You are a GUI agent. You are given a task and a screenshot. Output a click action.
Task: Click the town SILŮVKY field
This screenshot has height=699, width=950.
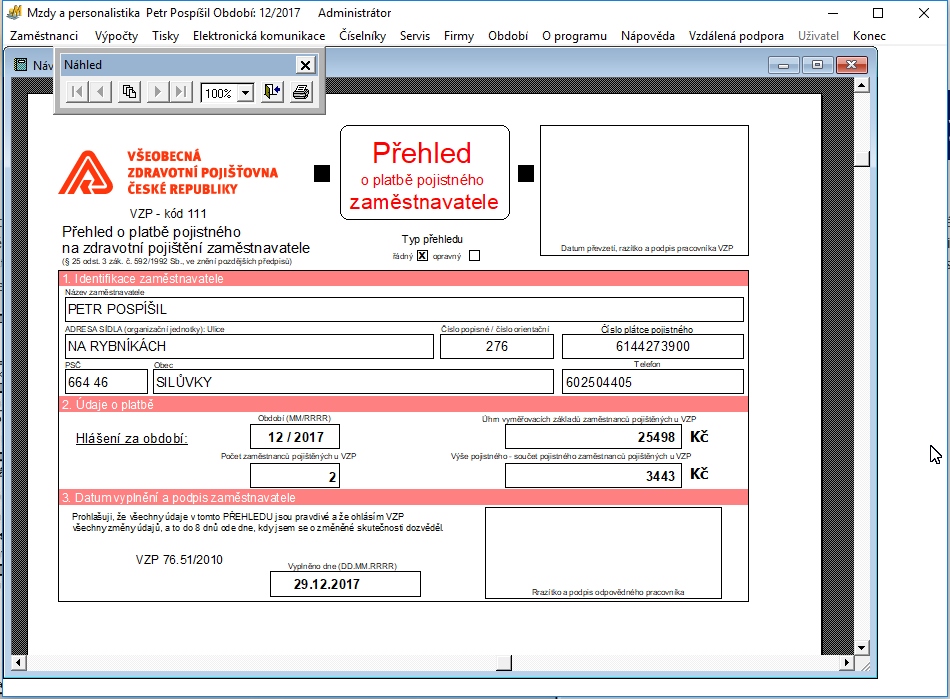353,382
